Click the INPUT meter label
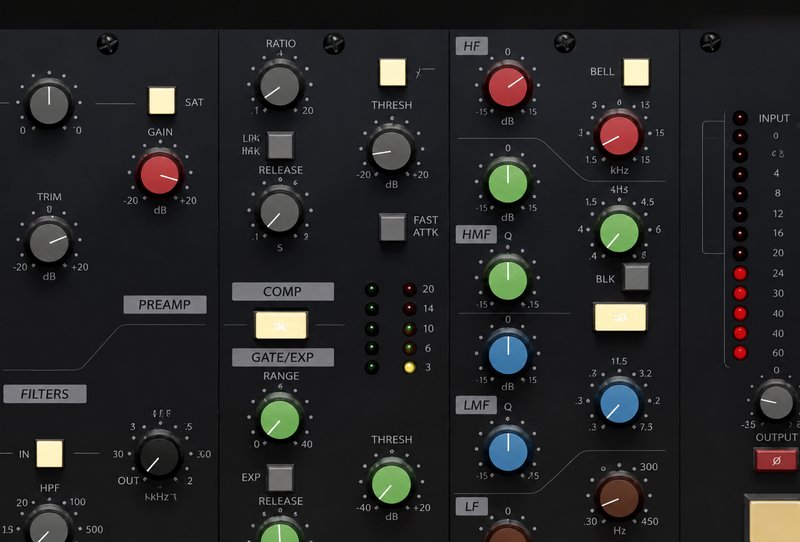The height and width of the screenshot is (542, 800). coord(774,118)
